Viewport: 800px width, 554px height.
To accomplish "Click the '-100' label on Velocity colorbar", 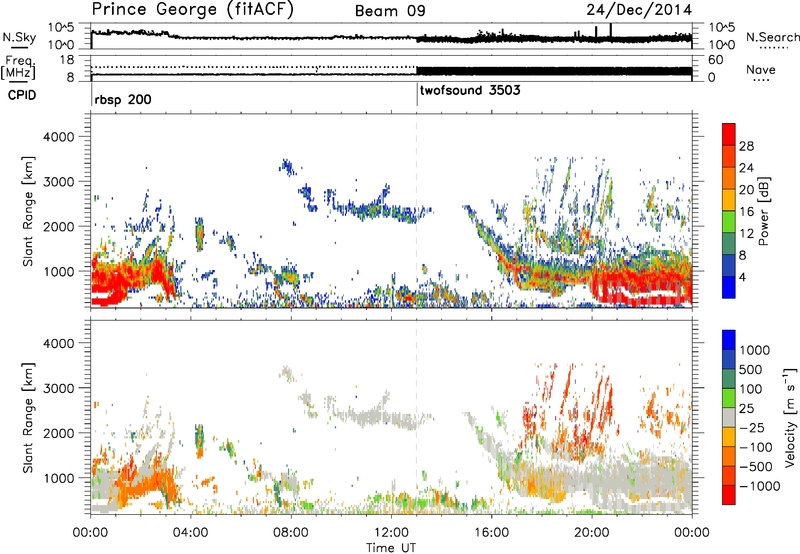I will tap(756, 447).
